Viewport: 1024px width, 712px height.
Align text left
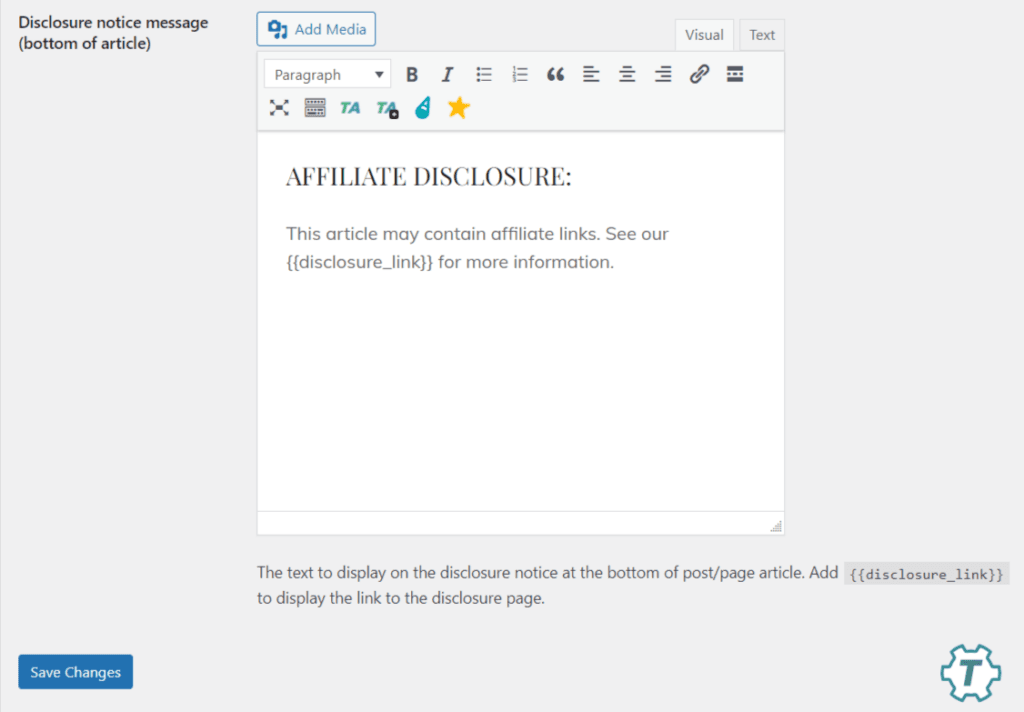(591, 74)
